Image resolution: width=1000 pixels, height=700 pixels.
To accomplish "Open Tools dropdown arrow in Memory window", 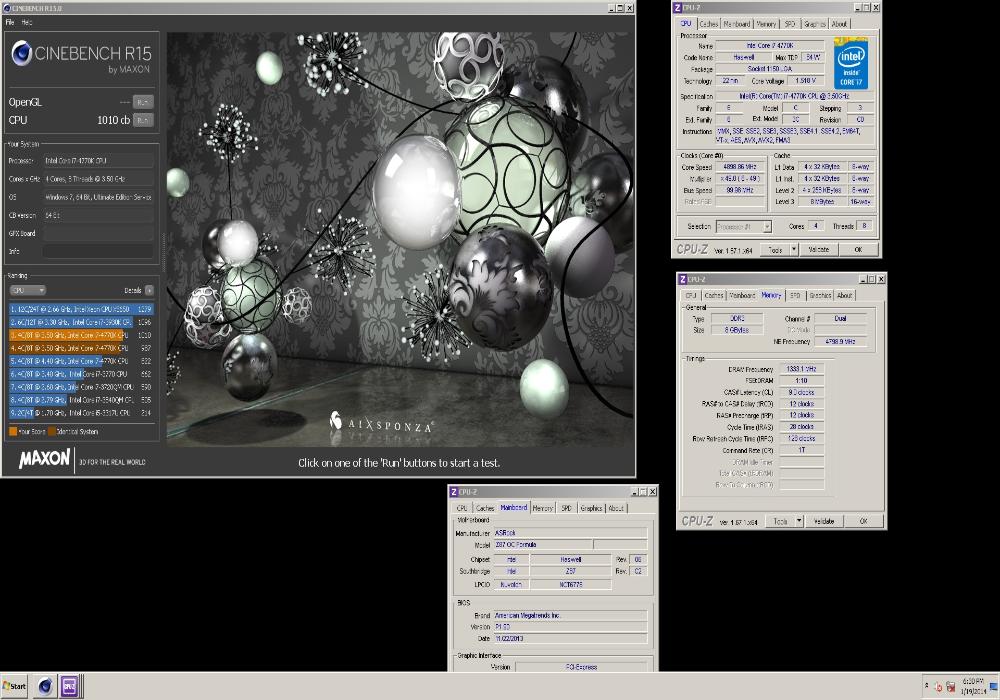I will click(799, 521).
